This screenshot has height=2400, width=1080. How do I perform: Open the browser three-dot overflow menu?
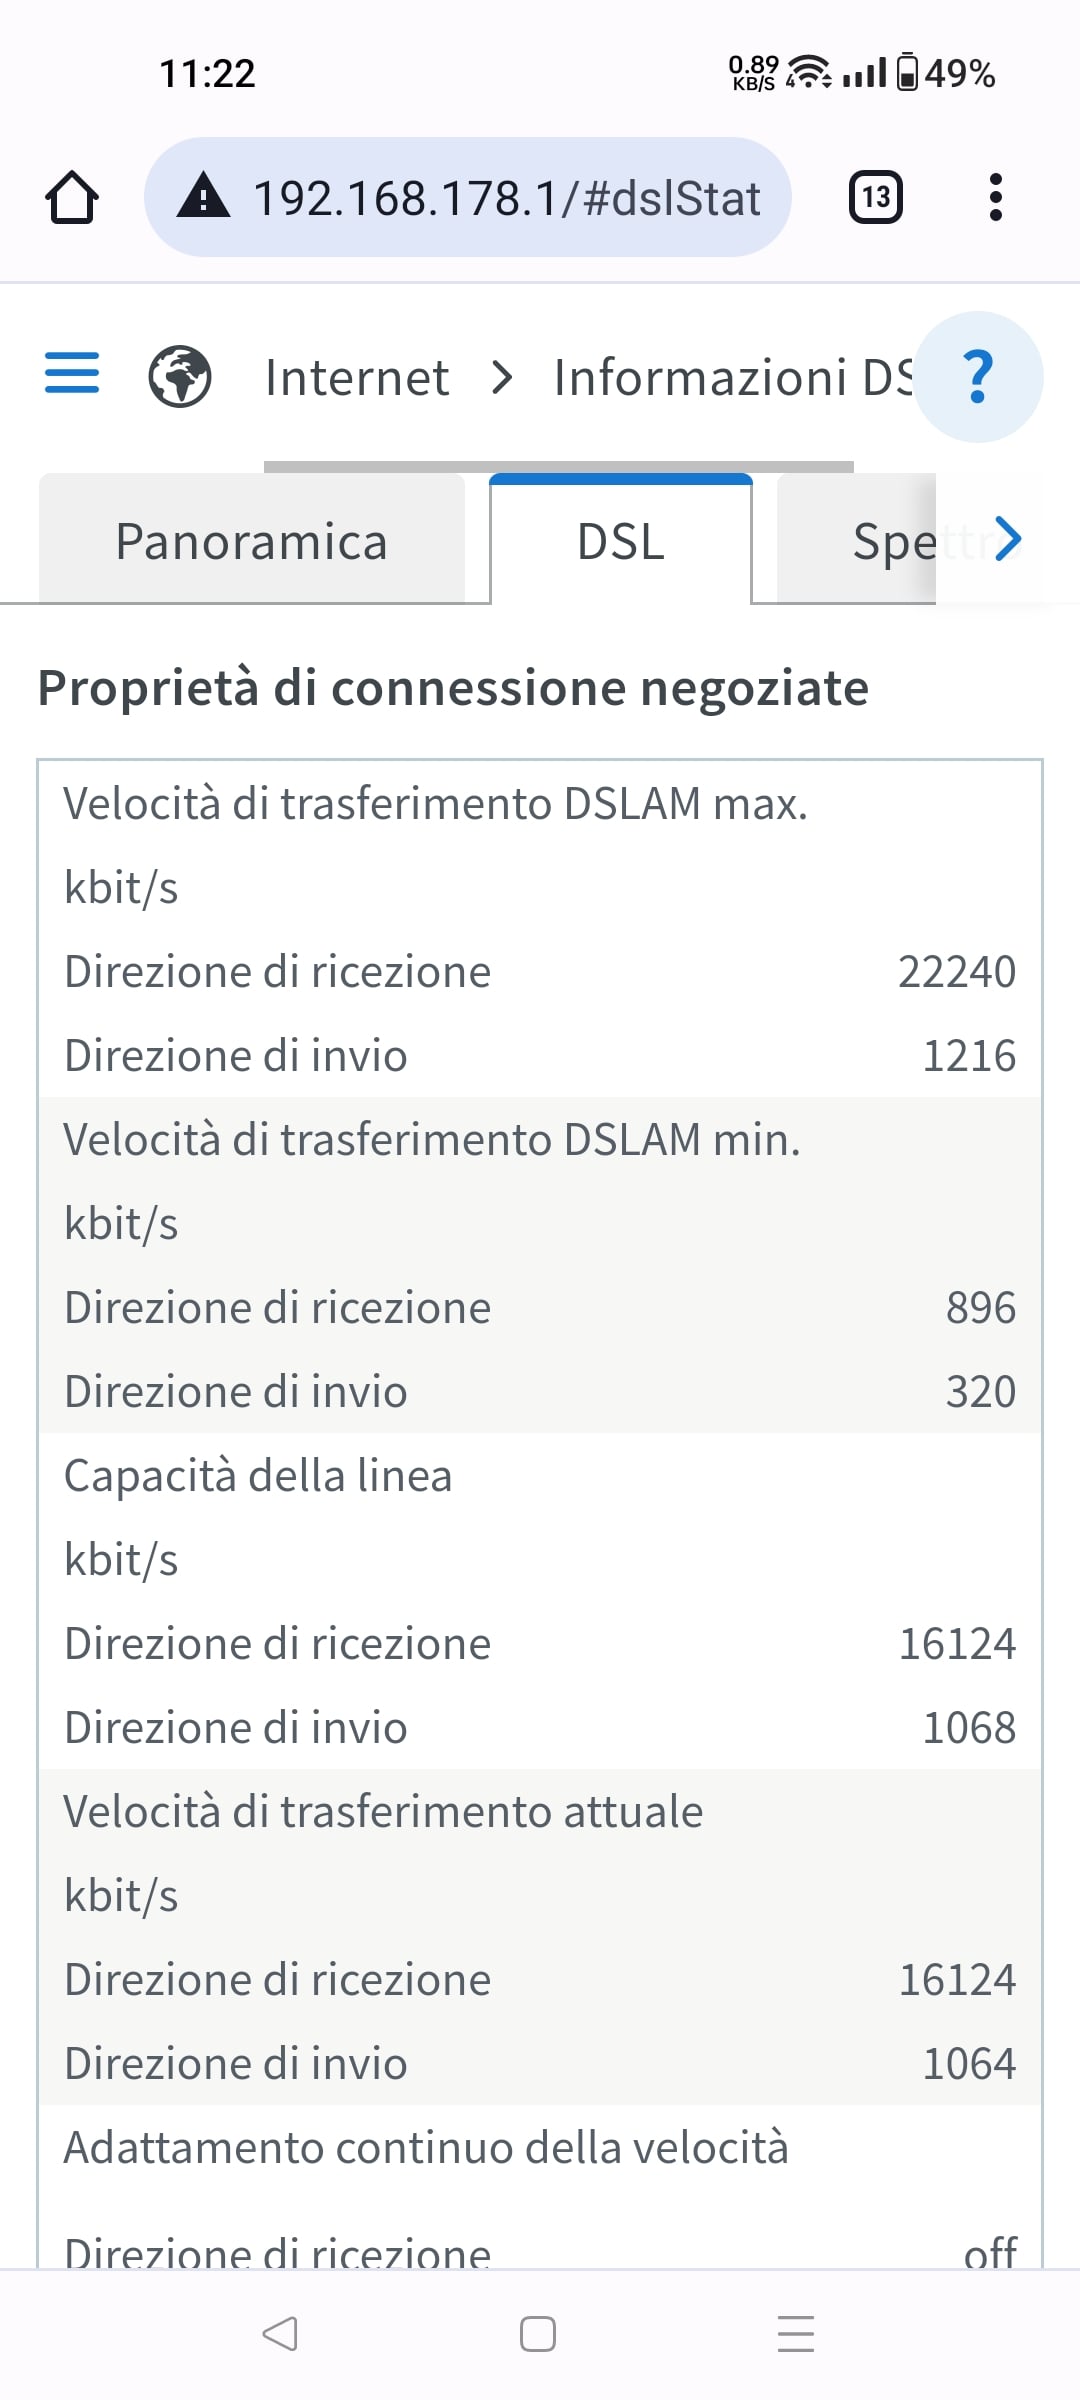click(995, 197)
